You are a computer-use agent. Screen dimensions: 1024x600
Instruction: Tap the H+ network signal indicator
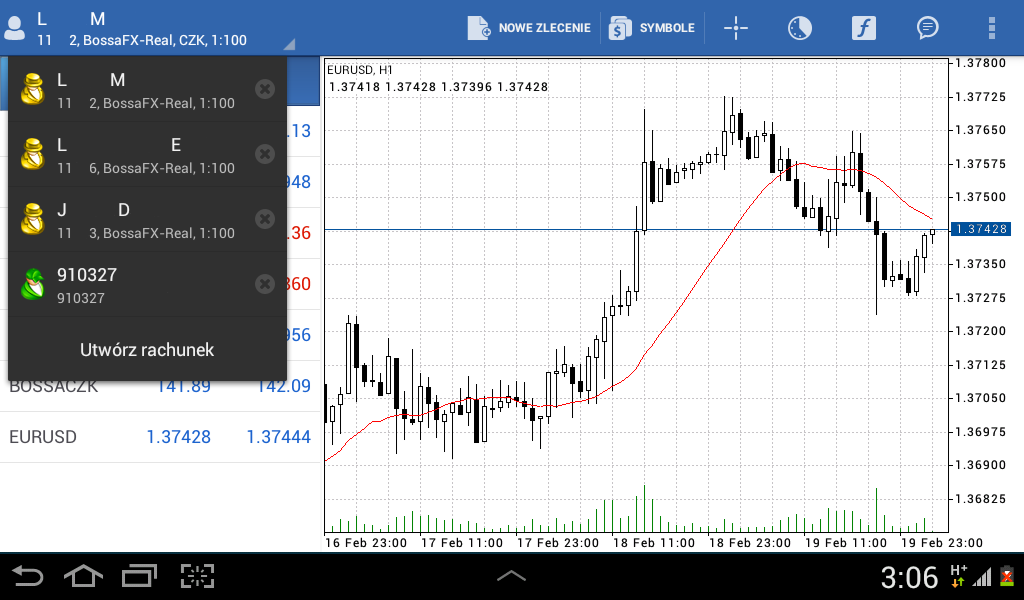point(958,576)
